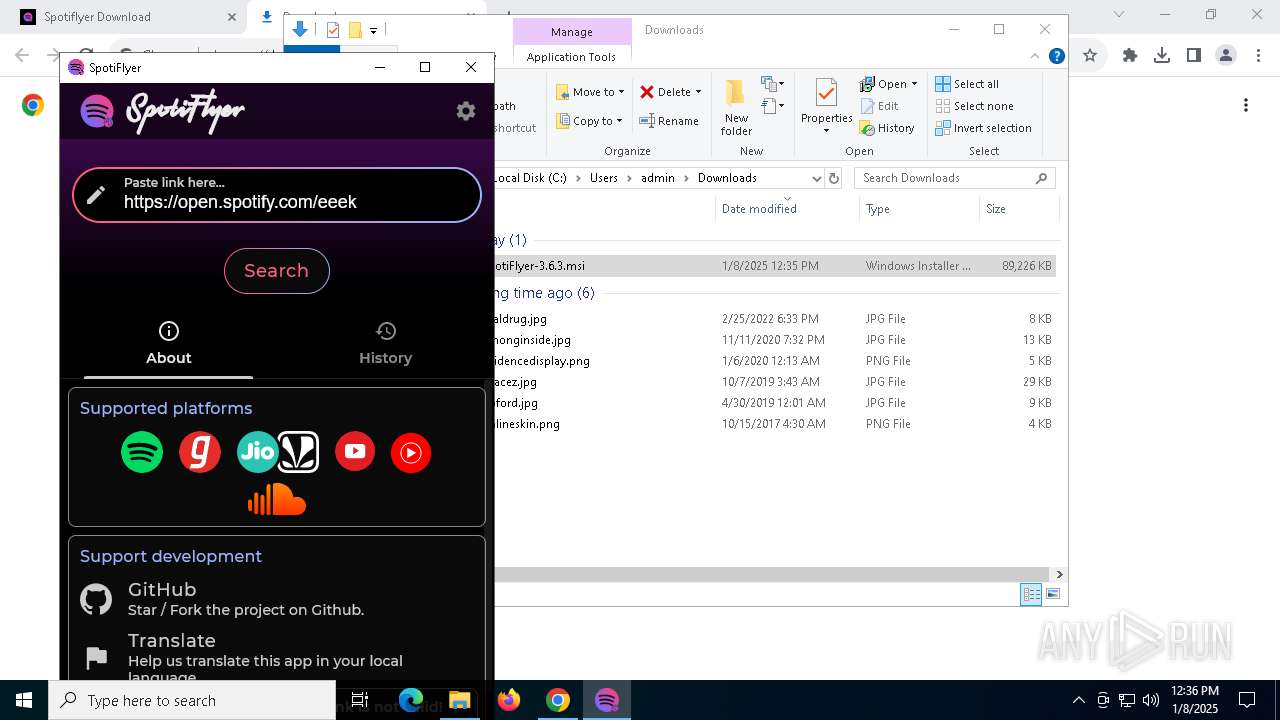The height and width of the screenshot is (720, 1280).
Task: Select the evidencedisplay.png file
Action: click(543, 361)
